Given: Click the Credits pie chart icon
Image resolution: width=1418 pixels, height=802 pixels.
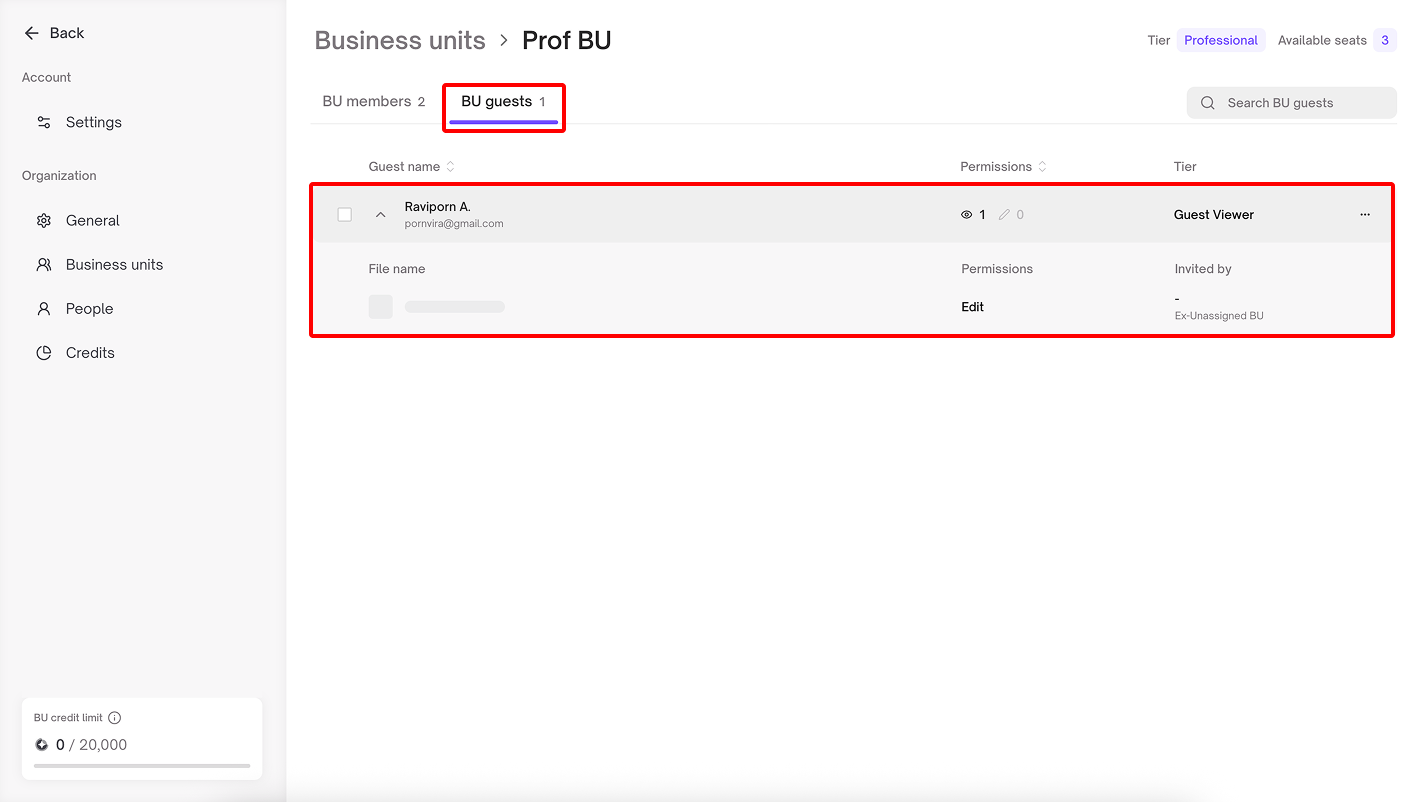Looking at the screenshot, I should tap(44, 353).
